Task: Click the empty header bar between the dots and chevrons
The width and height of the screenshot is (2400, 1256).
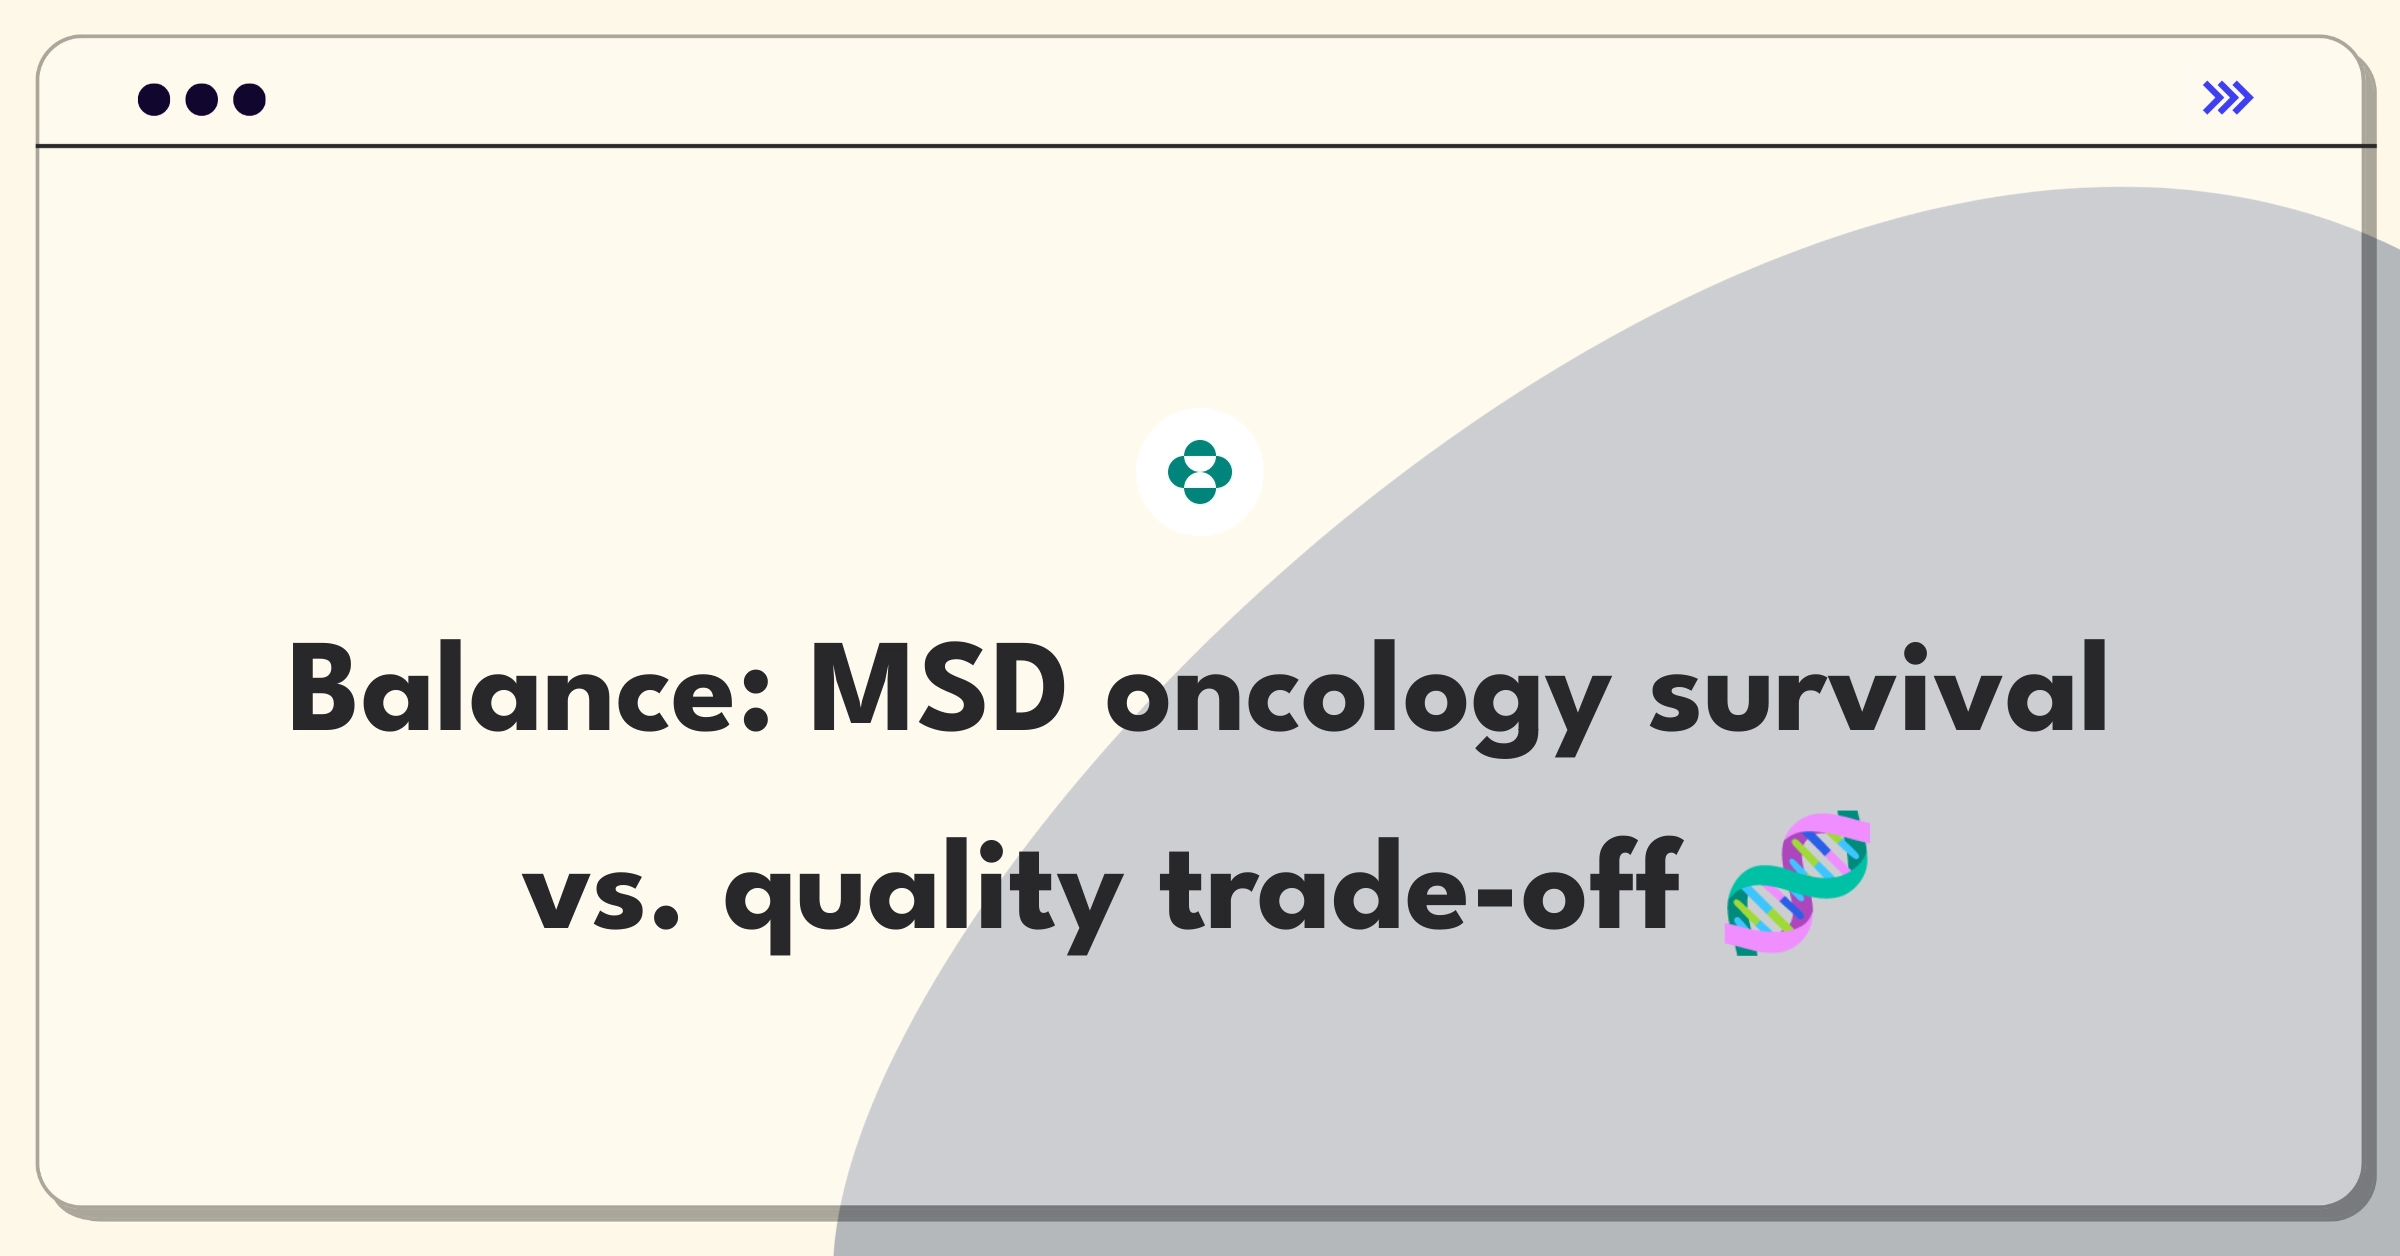Action: [1230, 98]
